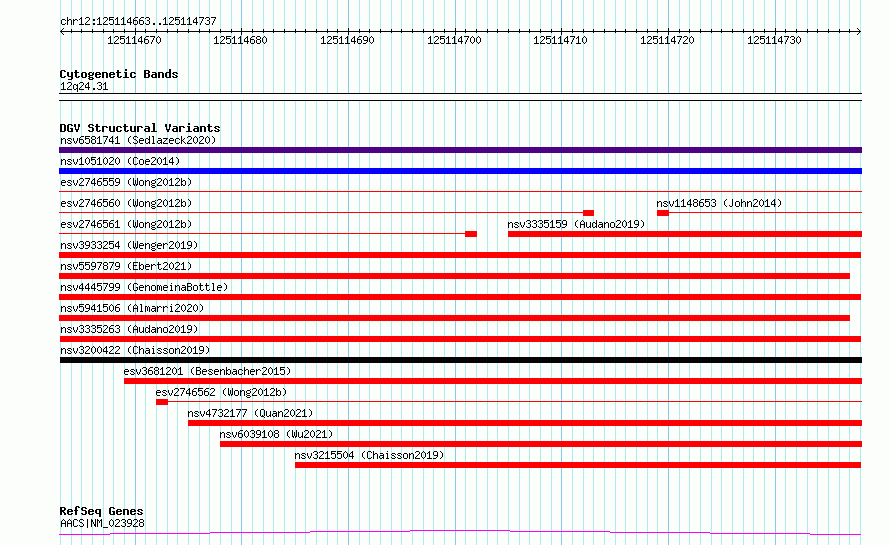Click the ruler's right arrowhead

[859, 31]
